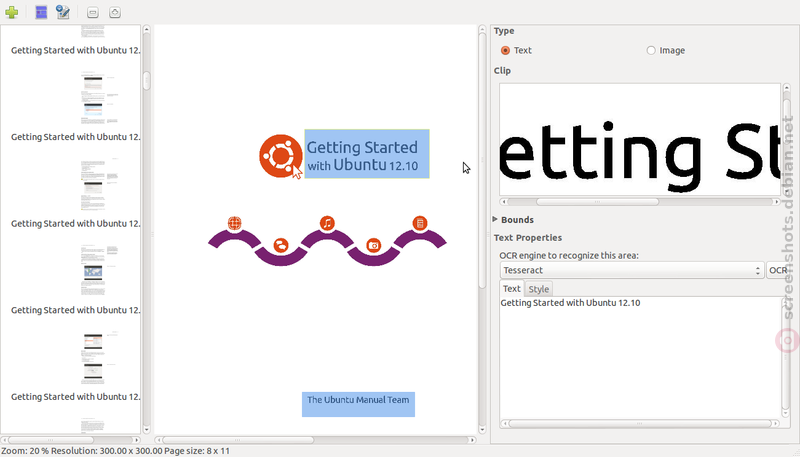This screenshot has height=457, width=800.
Task: Click right arrow of page view horizontal scrollbar
Action: pyautogui.click(x=472, y=440)
